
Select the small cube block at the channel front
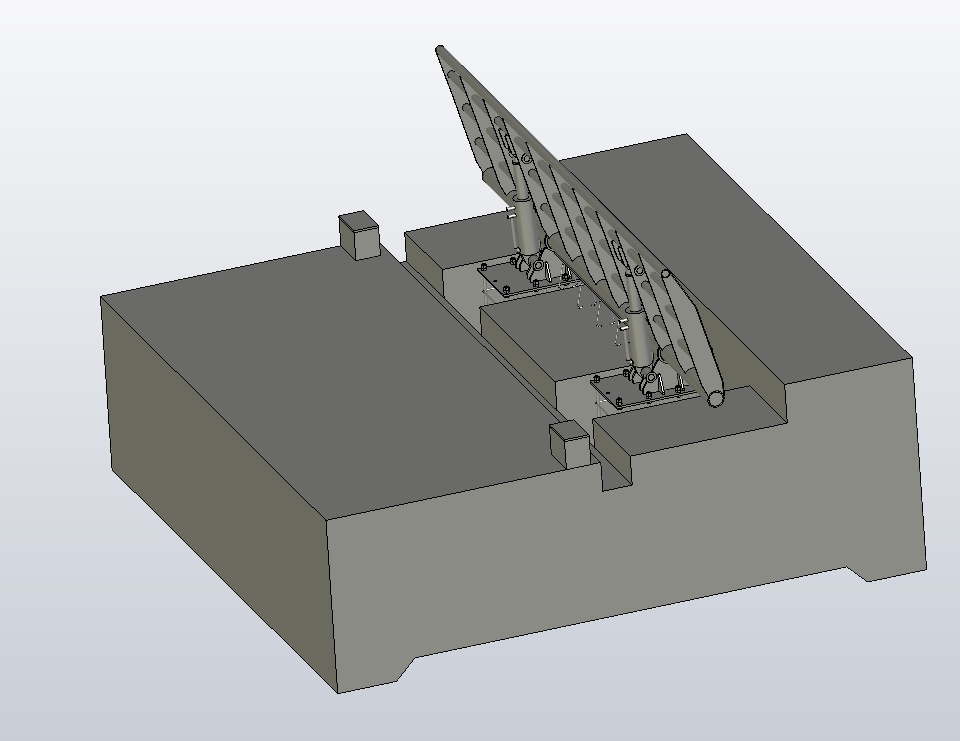click(569, 443)
